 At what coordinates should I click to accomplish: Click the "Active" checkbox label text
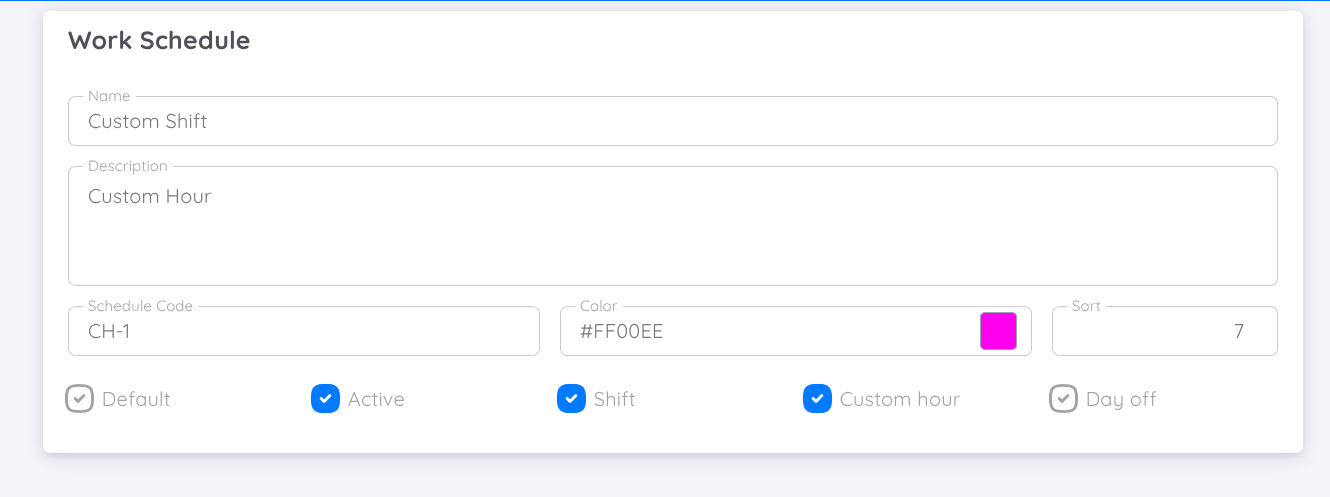[x=376, y=399]
